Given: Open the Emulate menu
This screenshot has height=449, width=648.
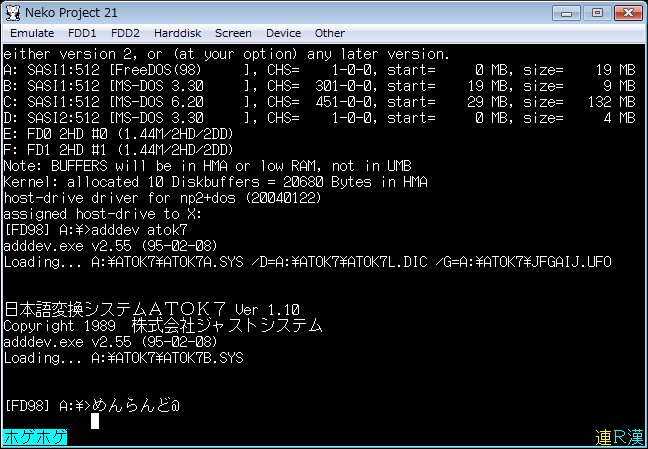Looking at the screenshot, I should click(x=32, y=33).
